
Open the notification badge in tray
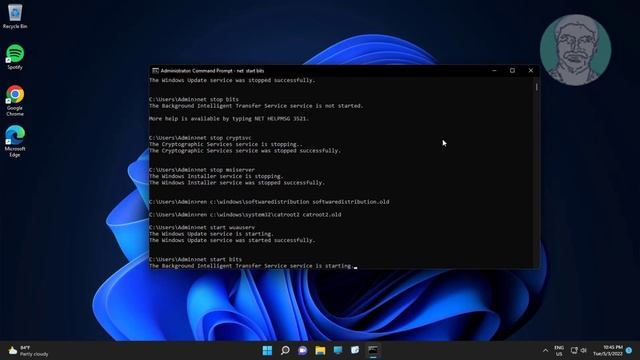pos(629,350)
